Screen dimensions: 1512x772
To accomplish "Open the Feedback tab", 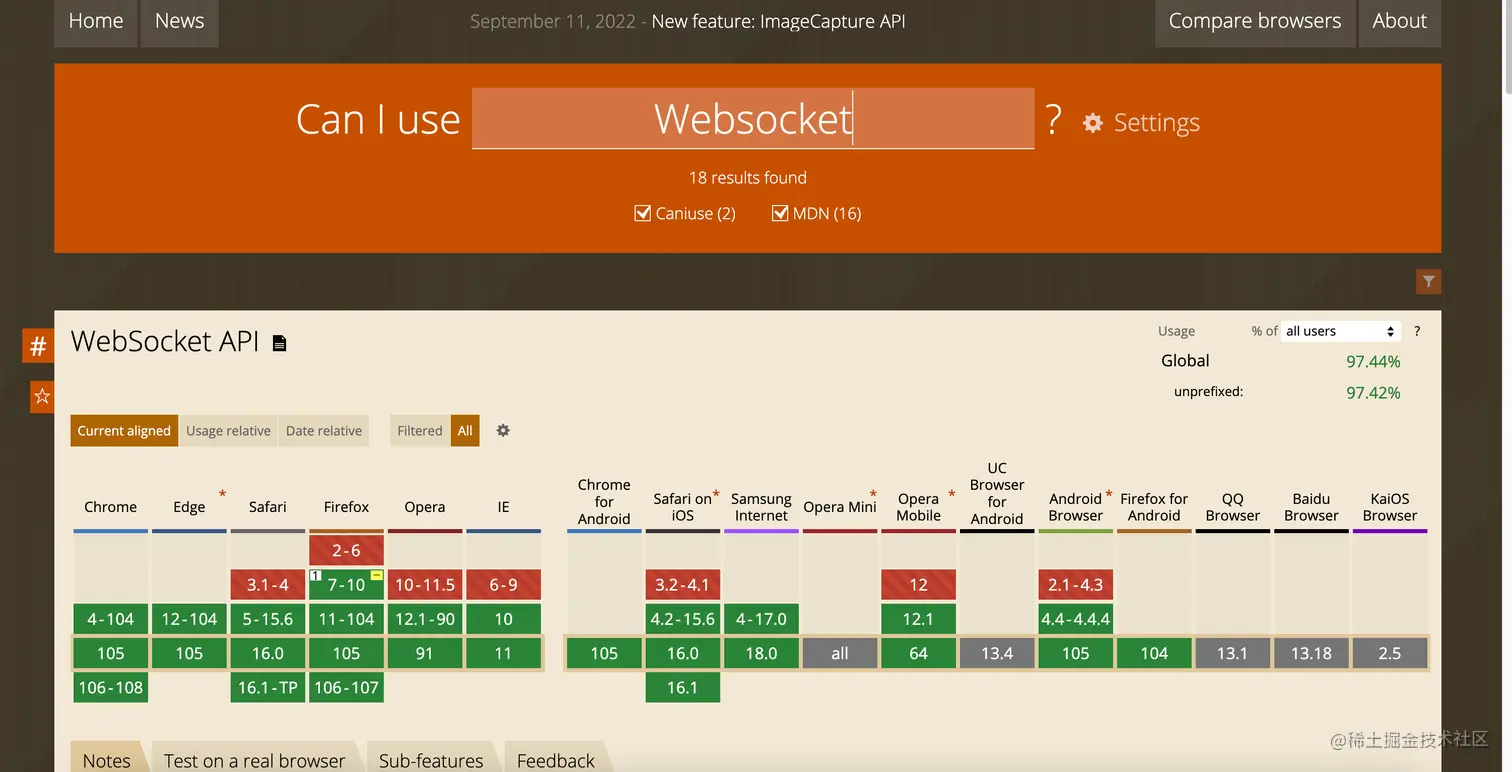I will click(556, 760).
